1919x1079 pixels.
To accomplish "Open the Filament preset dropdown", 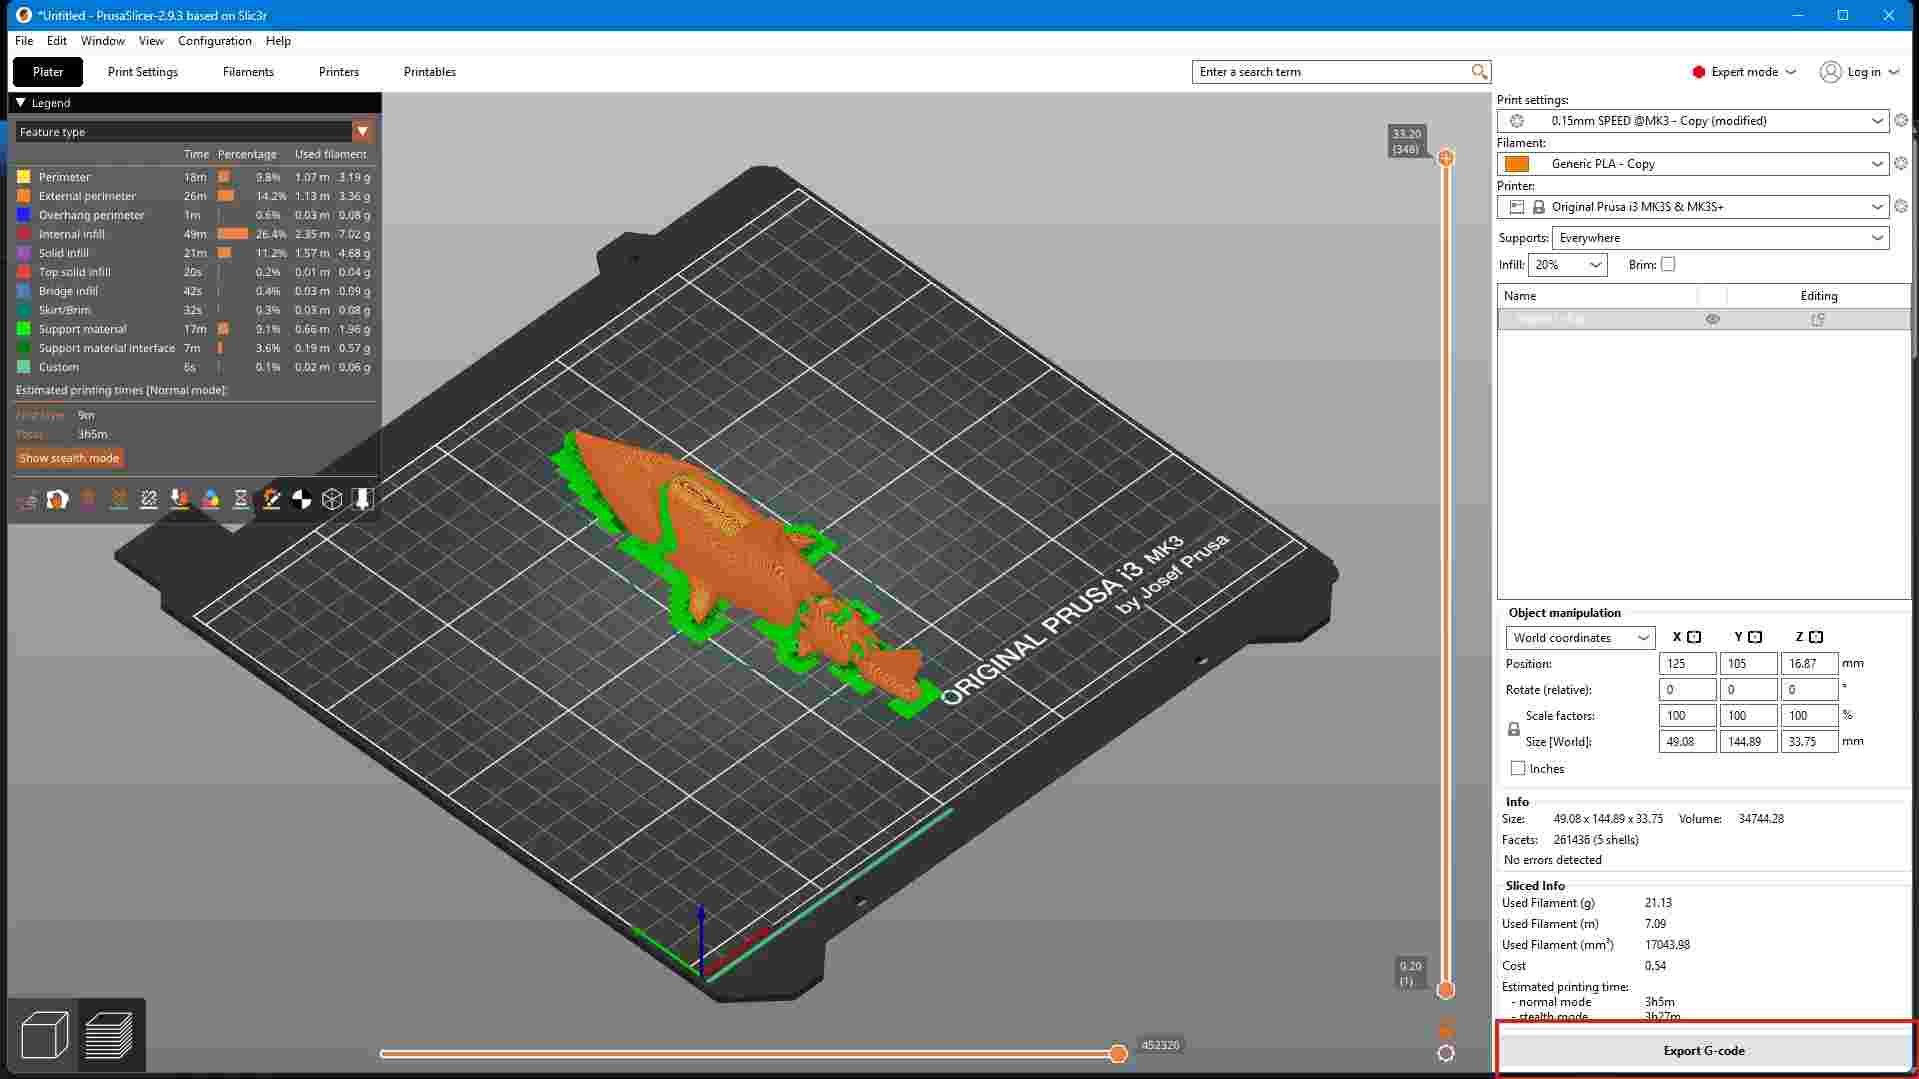I will 1693,164.
